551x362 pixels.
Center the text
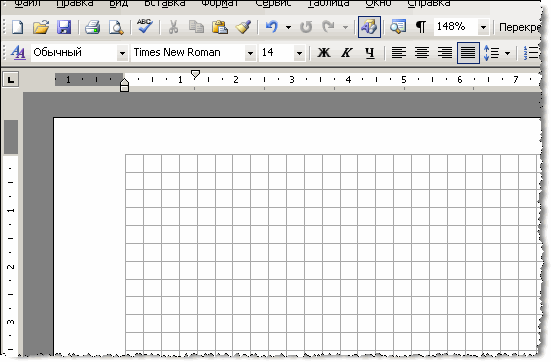point(422,53)
